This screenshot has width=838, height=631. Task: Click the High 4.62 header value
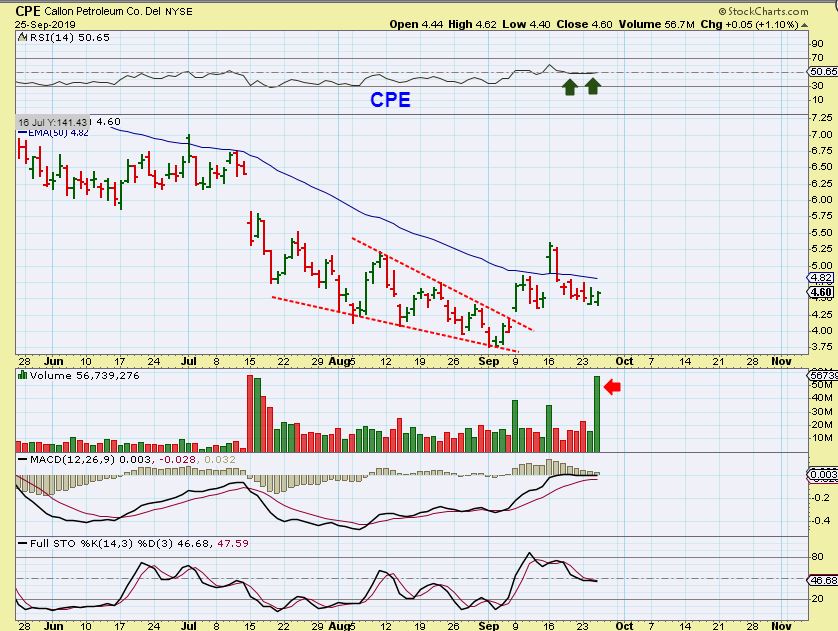click(472, 24)
